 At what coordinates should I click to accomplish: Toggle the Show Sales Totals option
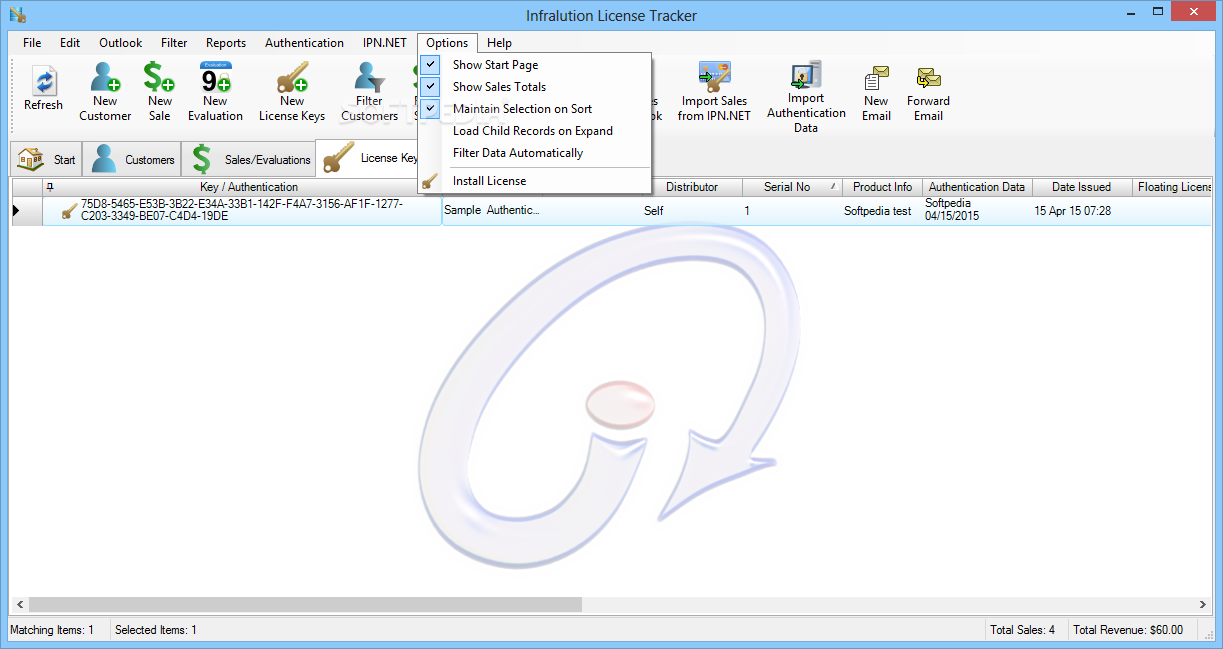tap(535, 87)
